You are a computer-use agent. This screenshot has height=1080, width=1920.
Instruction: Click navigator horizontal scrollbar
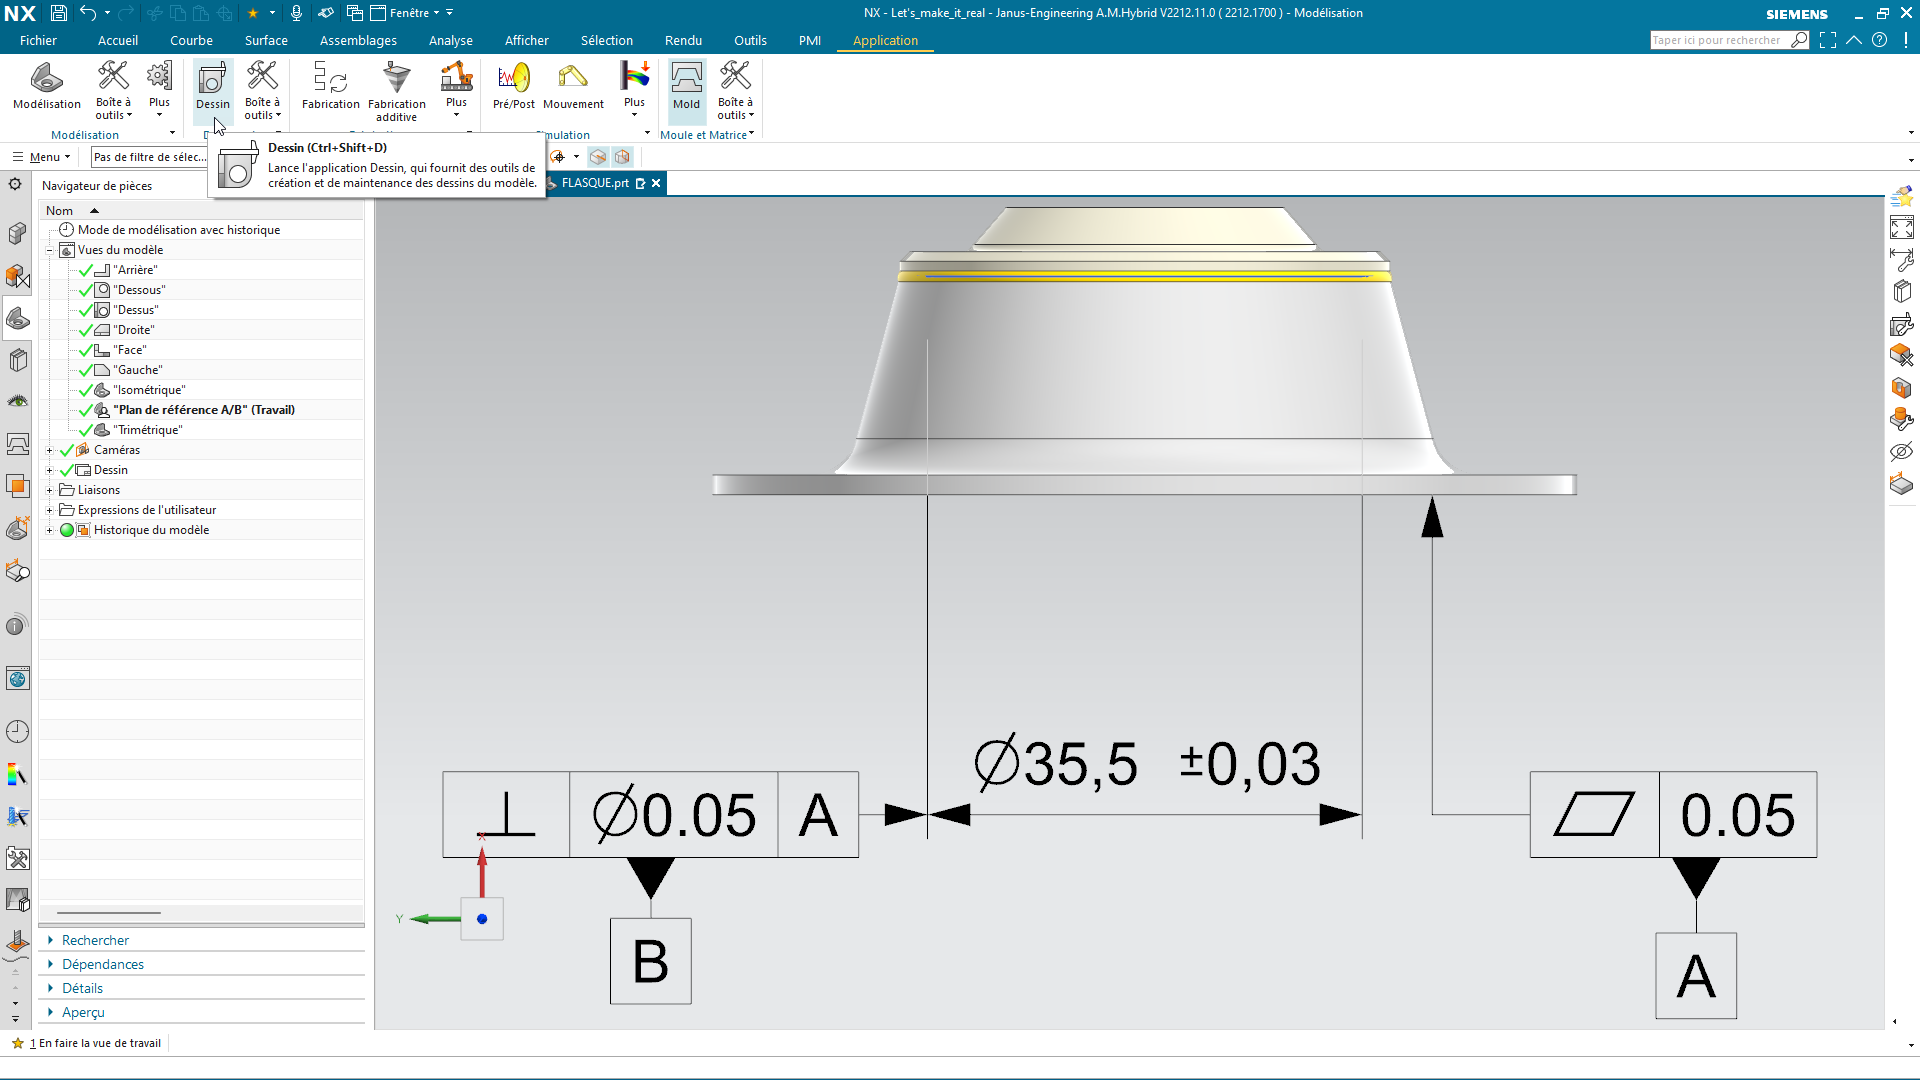point(108,913)
